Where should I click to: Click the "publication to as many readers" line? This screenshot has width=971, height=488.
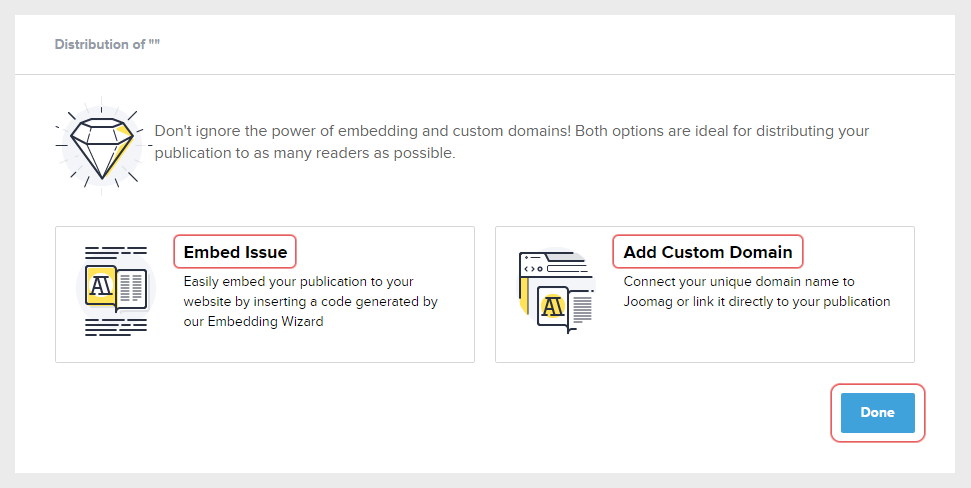coord(305,154)
